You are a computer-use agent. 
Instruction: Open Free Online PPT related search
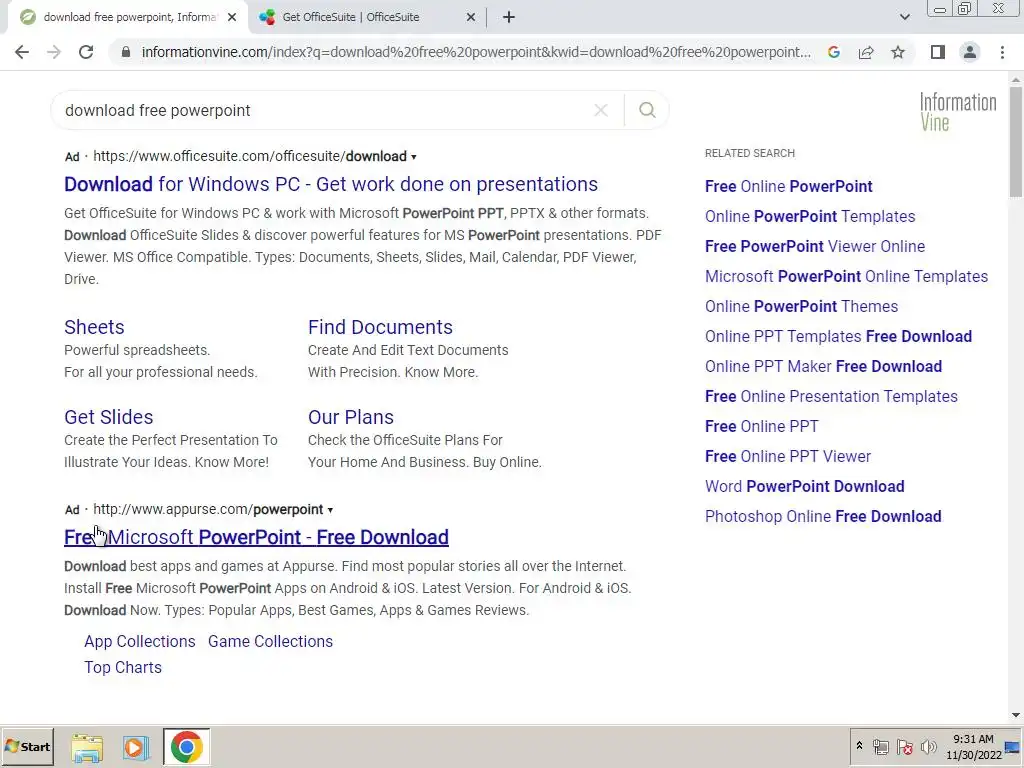point(761,426)
